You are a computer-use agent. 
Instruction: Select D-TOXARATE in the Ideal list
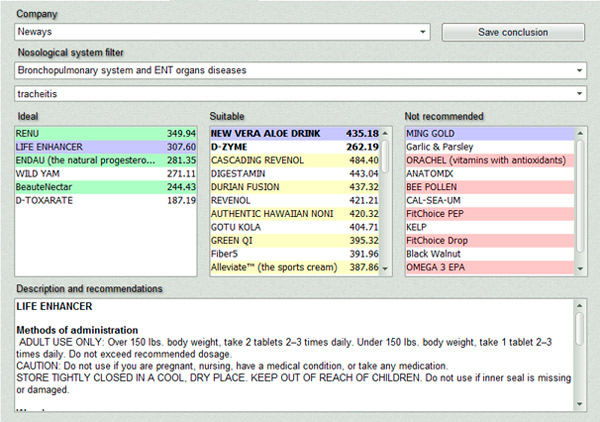[x=106, y=200]
